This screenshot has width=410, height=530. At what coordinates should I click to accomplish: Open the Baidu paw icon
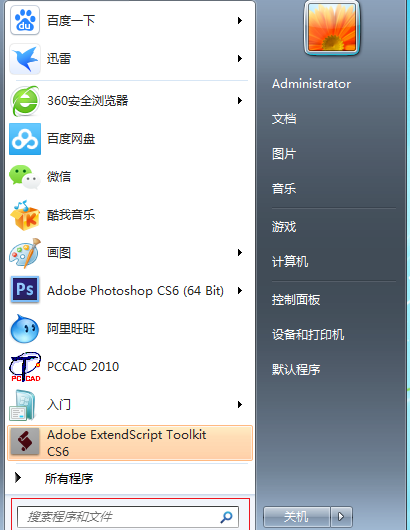(x=25, y=20)
